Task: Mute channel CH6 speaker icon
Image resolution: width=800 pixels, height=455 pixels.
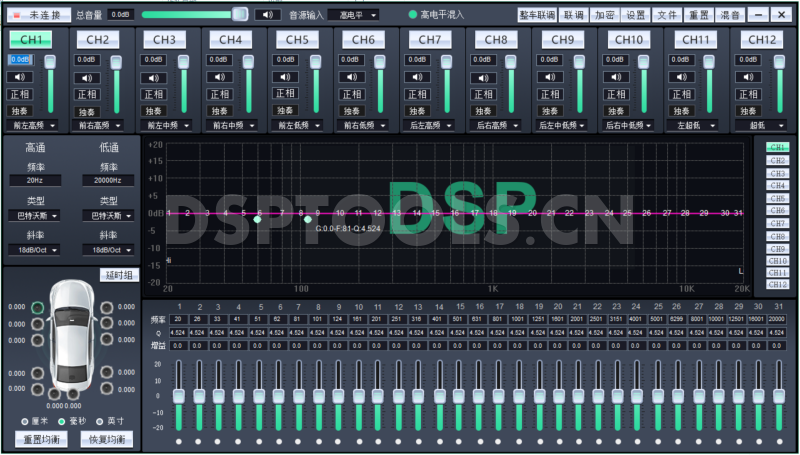Action: (x=352, y=77)
